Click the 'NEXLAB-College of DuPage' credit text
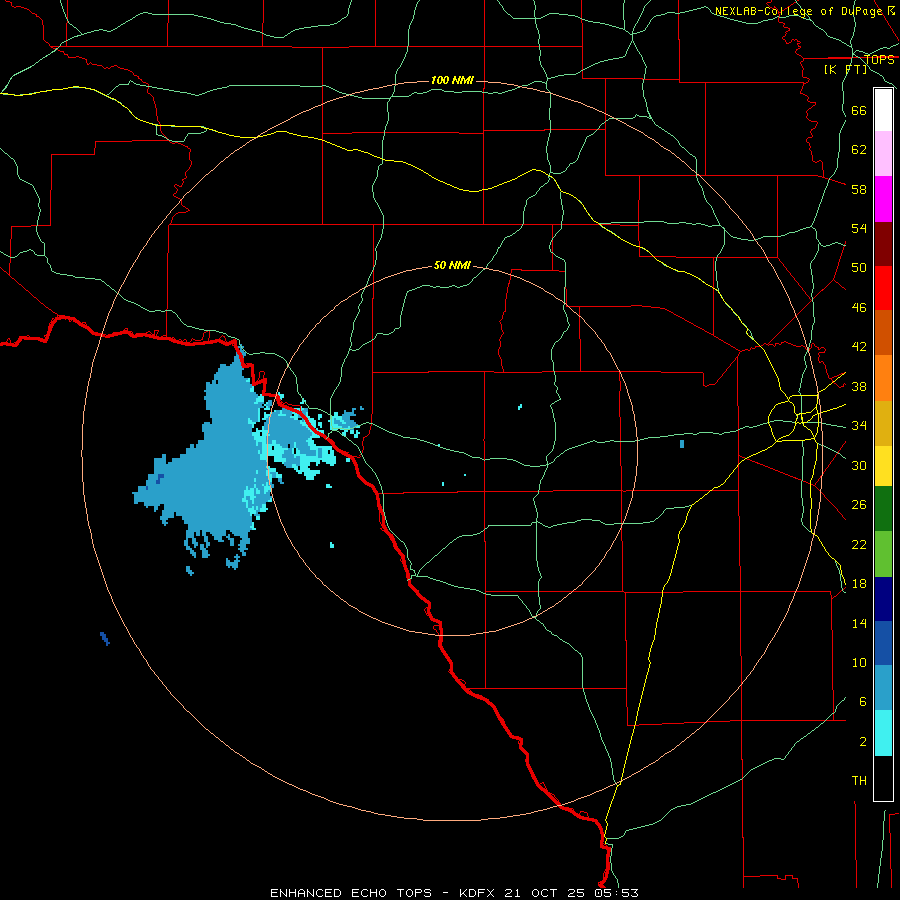Image resolution: width=900 pixels, height=900 pixels. coord(798,11)
